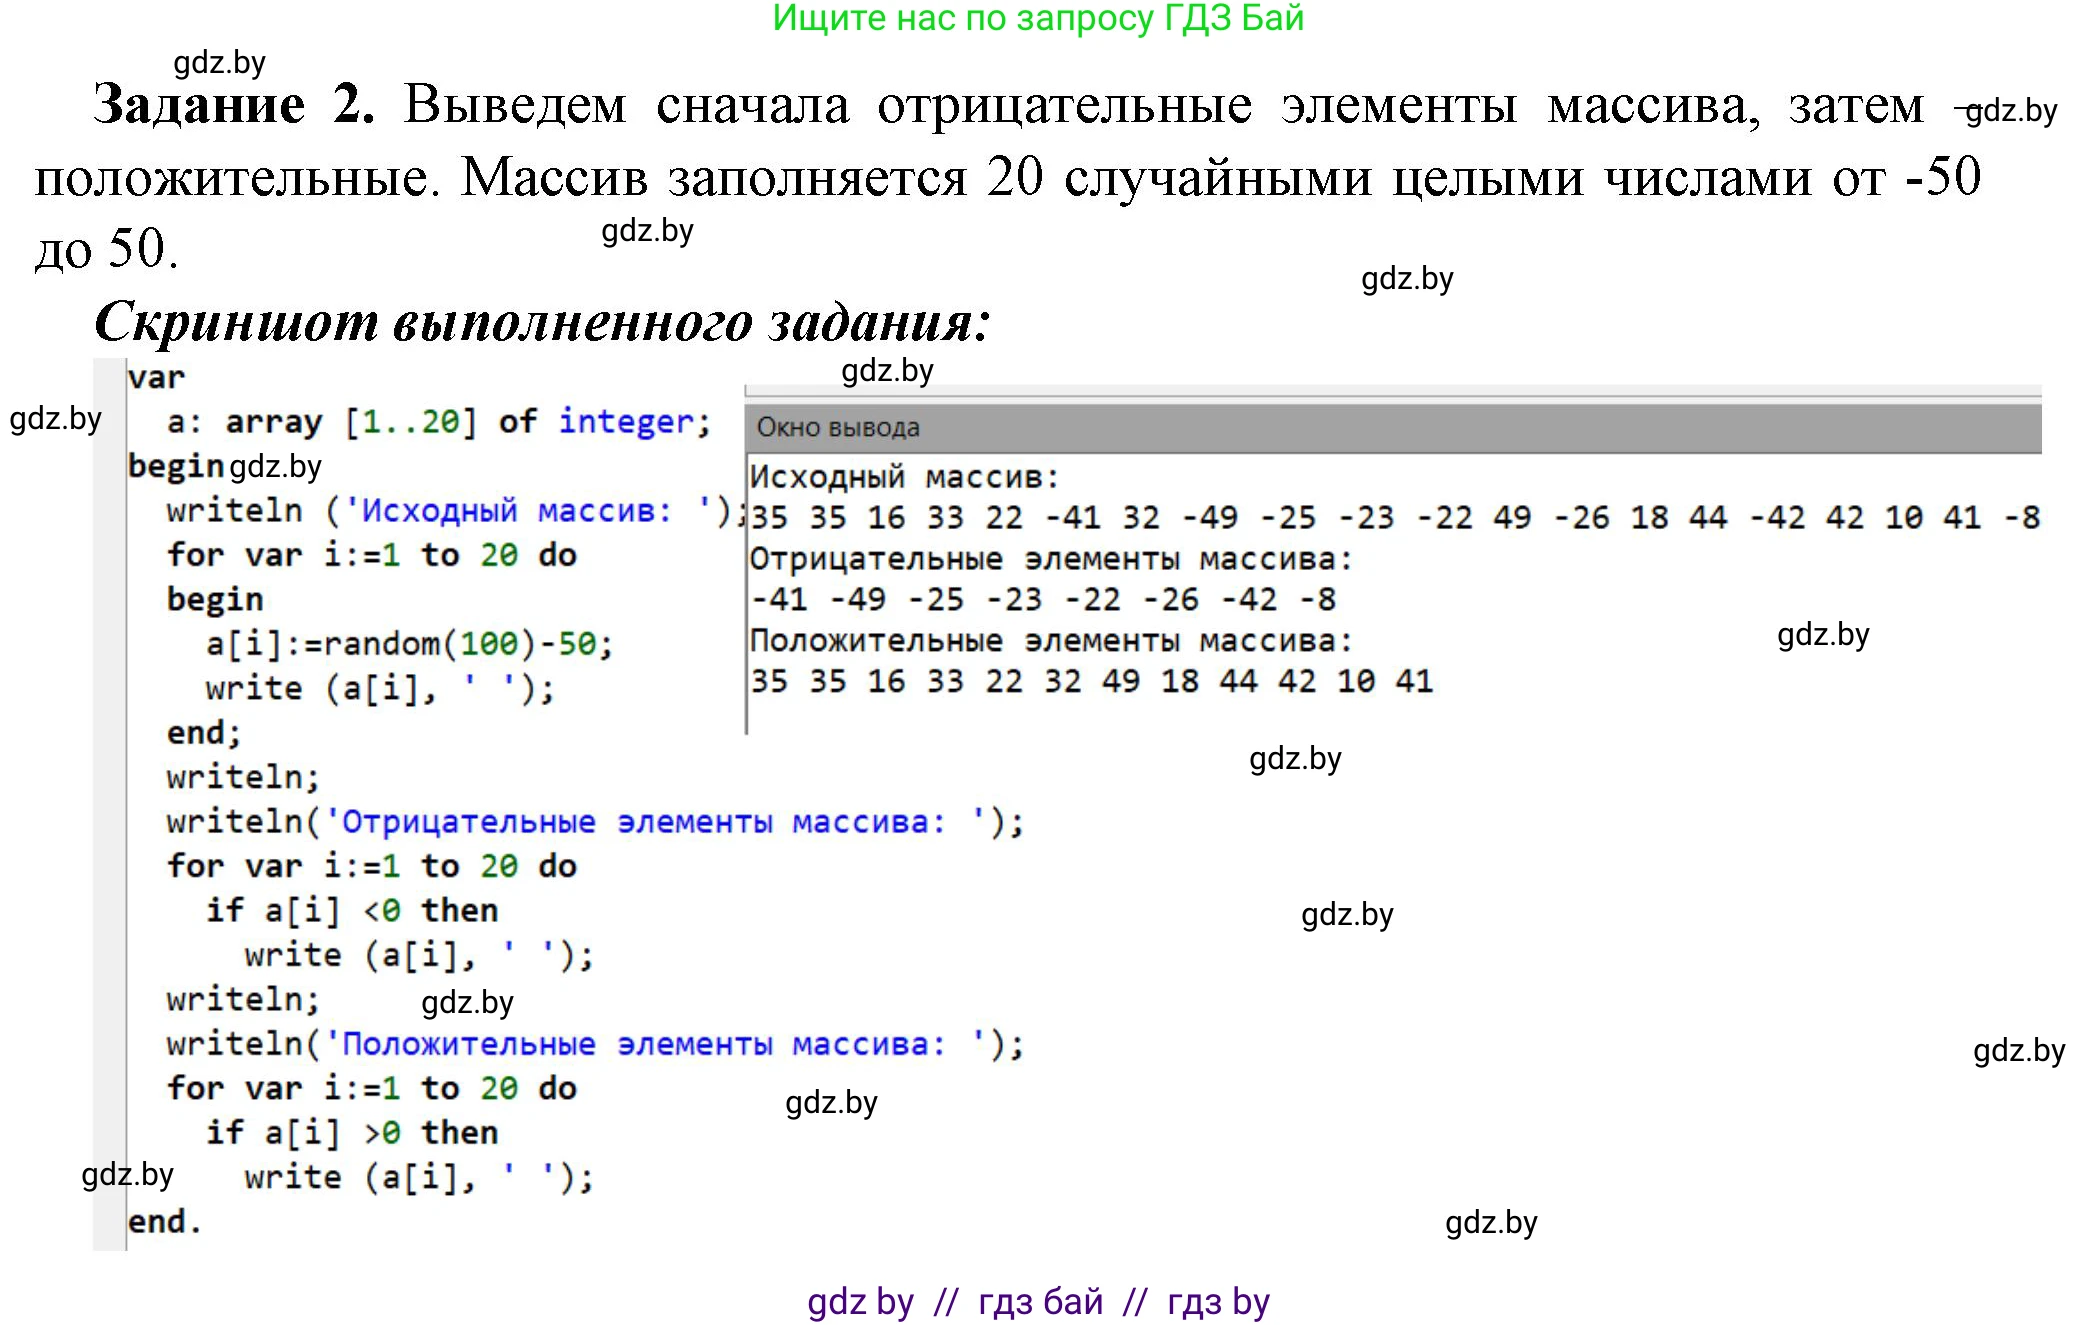Click the purple 'гдз бай' footer link

coord(1038,1301)
